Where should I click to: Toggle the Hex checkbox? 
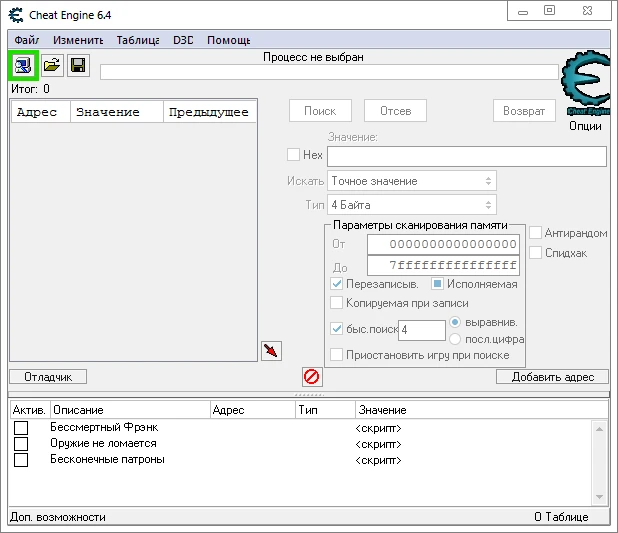(x=293, y=155)
